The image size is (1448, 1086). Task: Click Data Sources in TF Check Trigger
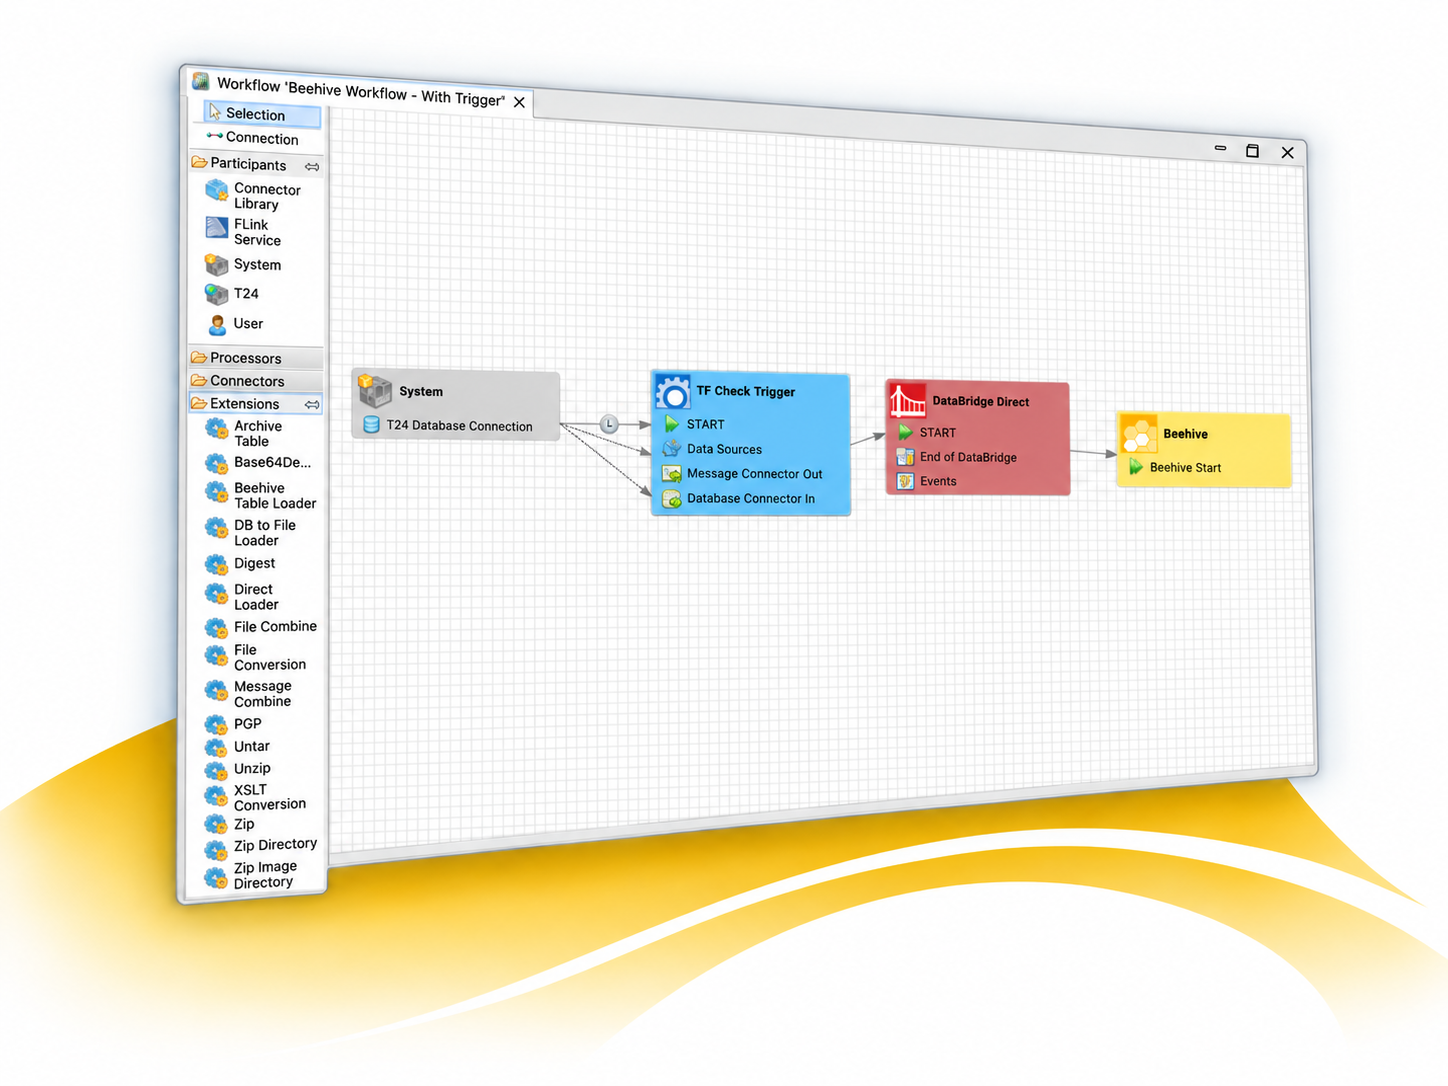click(712, 449)
